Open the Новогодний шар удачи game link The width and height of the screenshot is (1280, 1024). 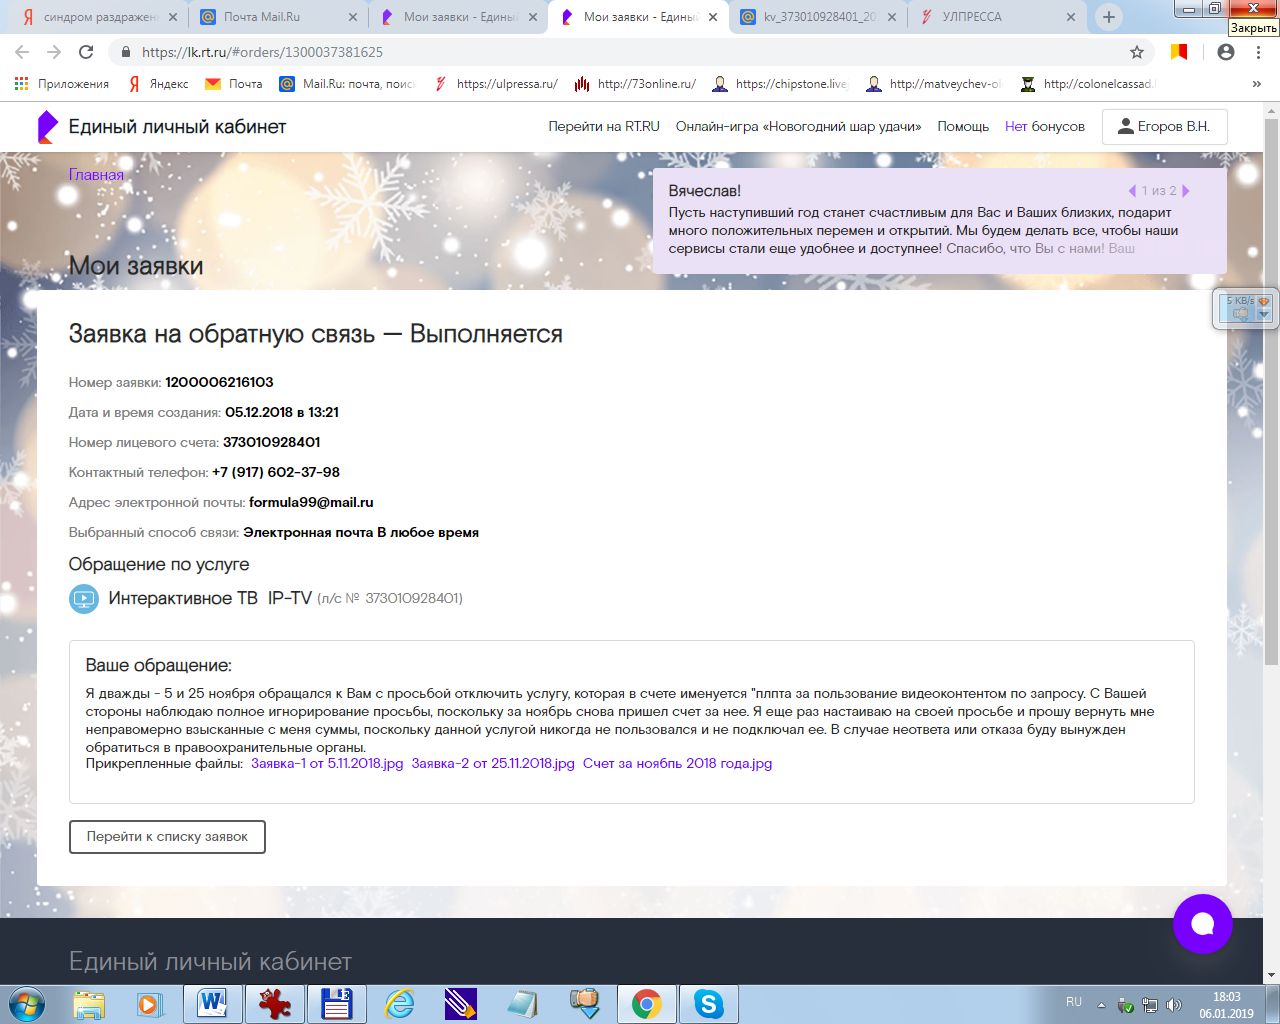coord(798,127)
